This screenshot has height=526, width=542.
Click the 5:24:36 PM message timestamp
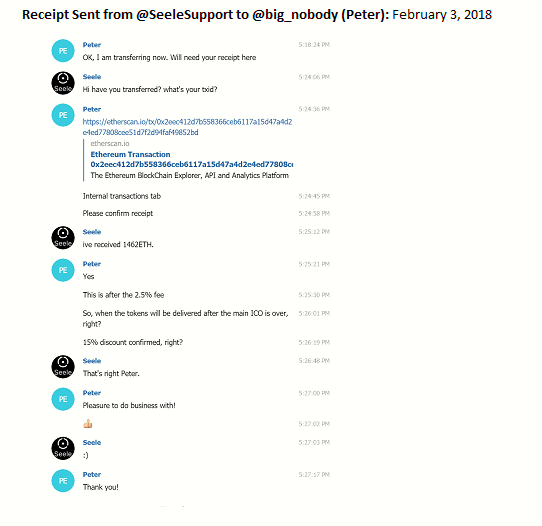314,109
